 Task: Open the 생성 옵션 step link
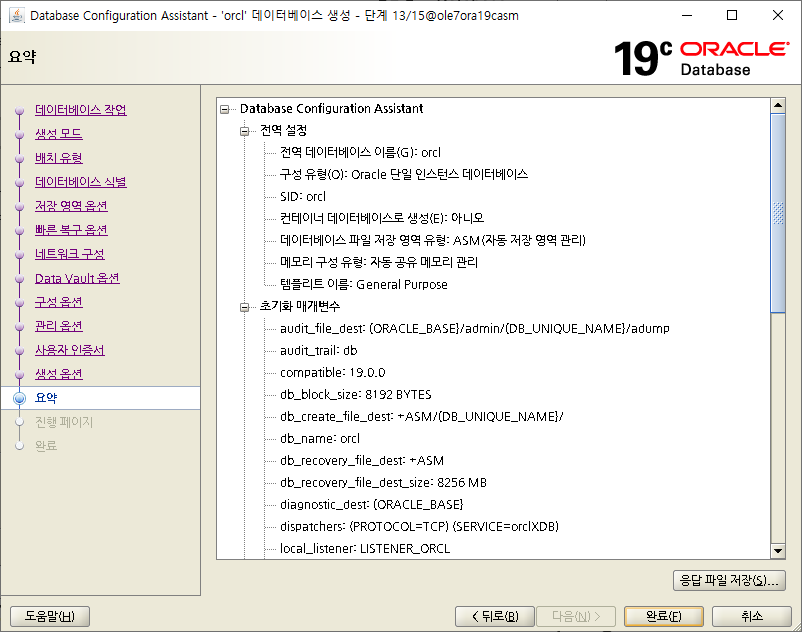pyautogui.click(x=59, y=374)
